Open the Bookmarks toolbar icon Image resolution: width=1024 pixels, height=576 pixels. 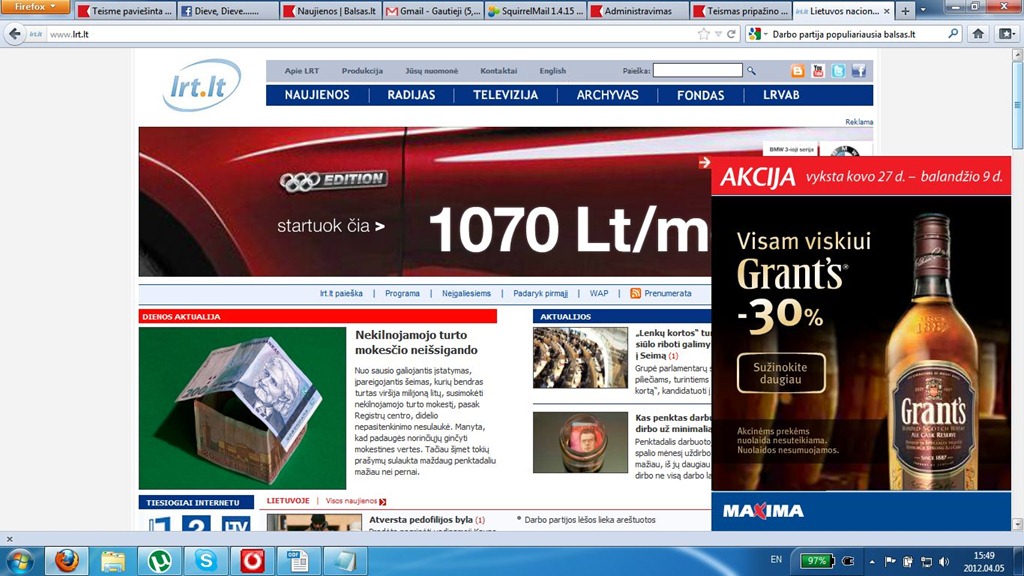pyautogui.click(x=1006, y=34)
